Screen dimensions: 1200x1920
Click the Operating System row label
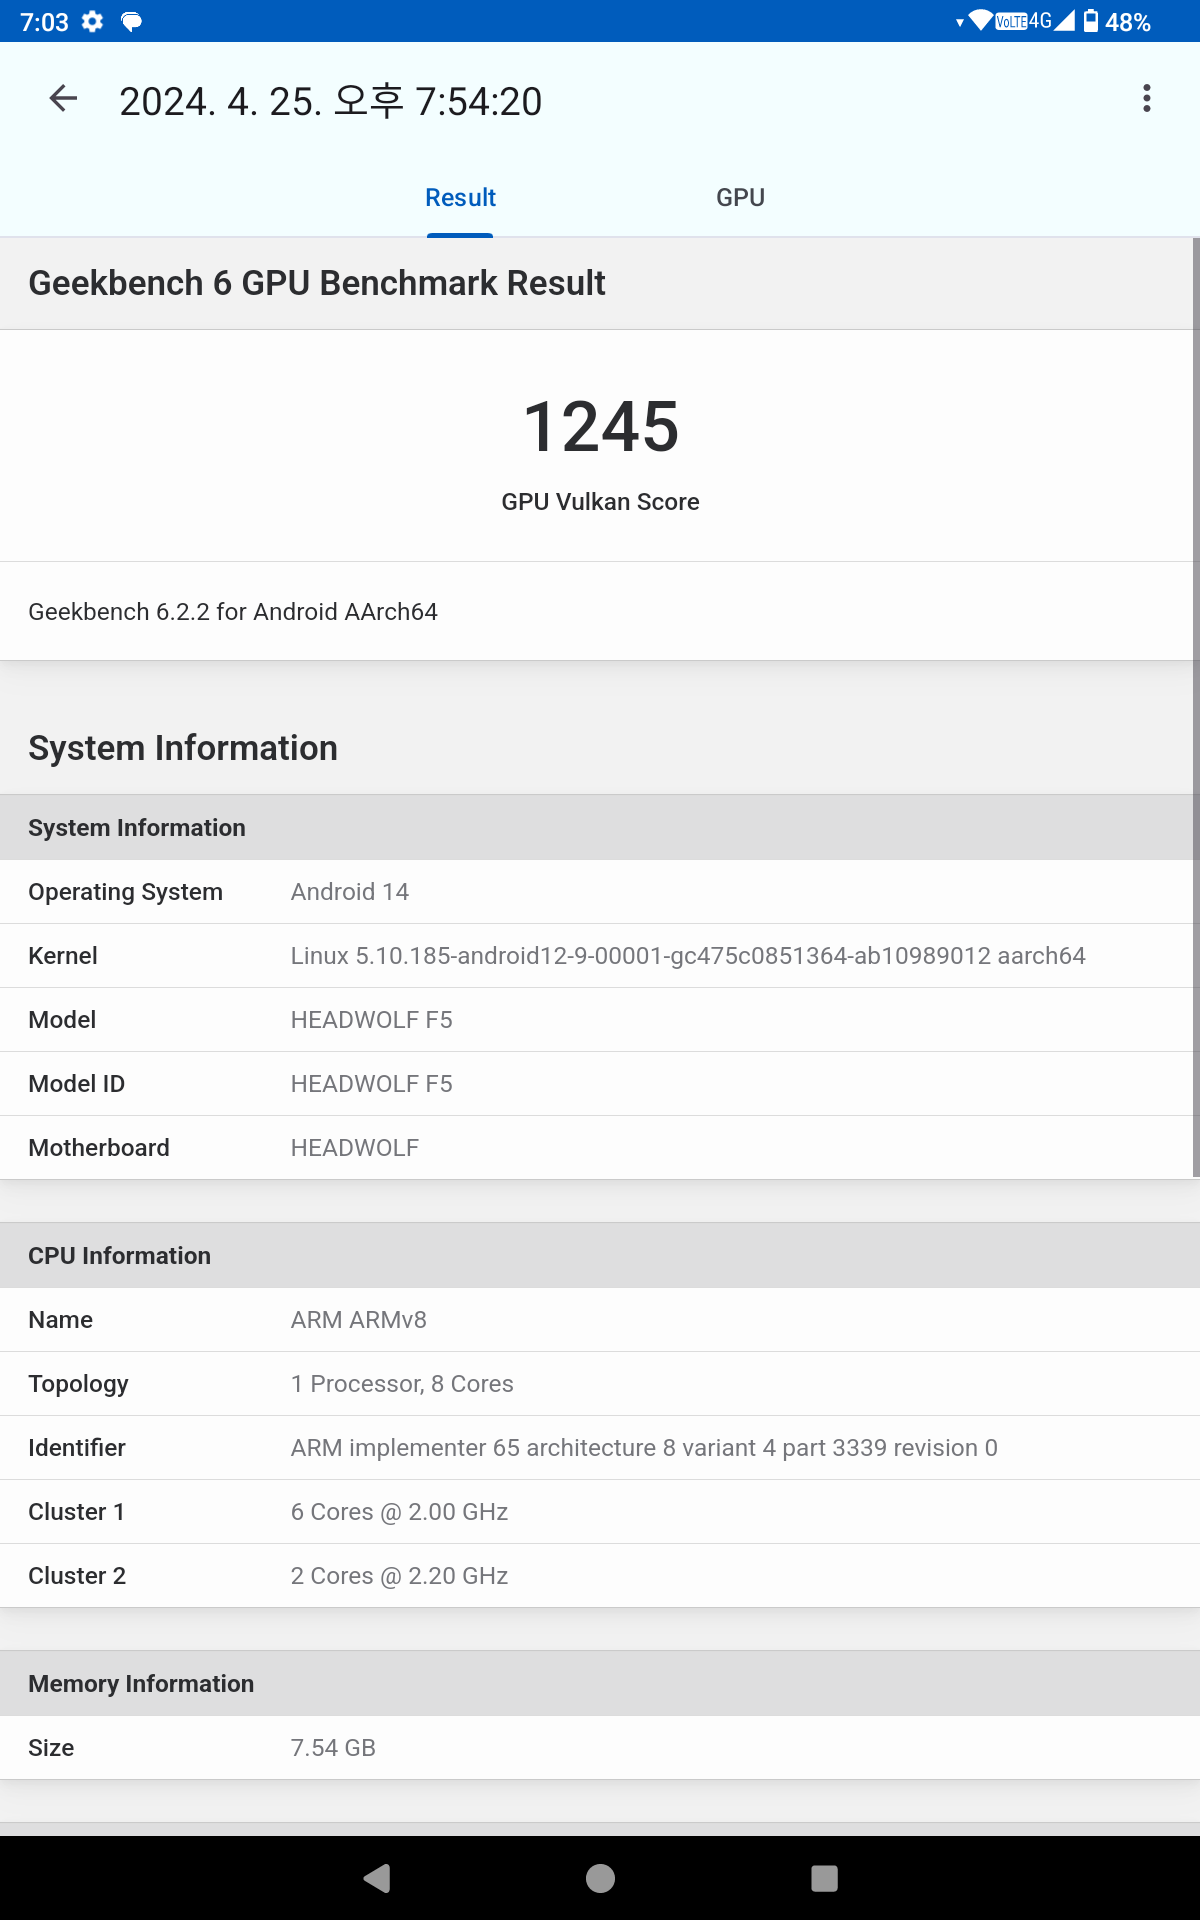click(125, 892)
